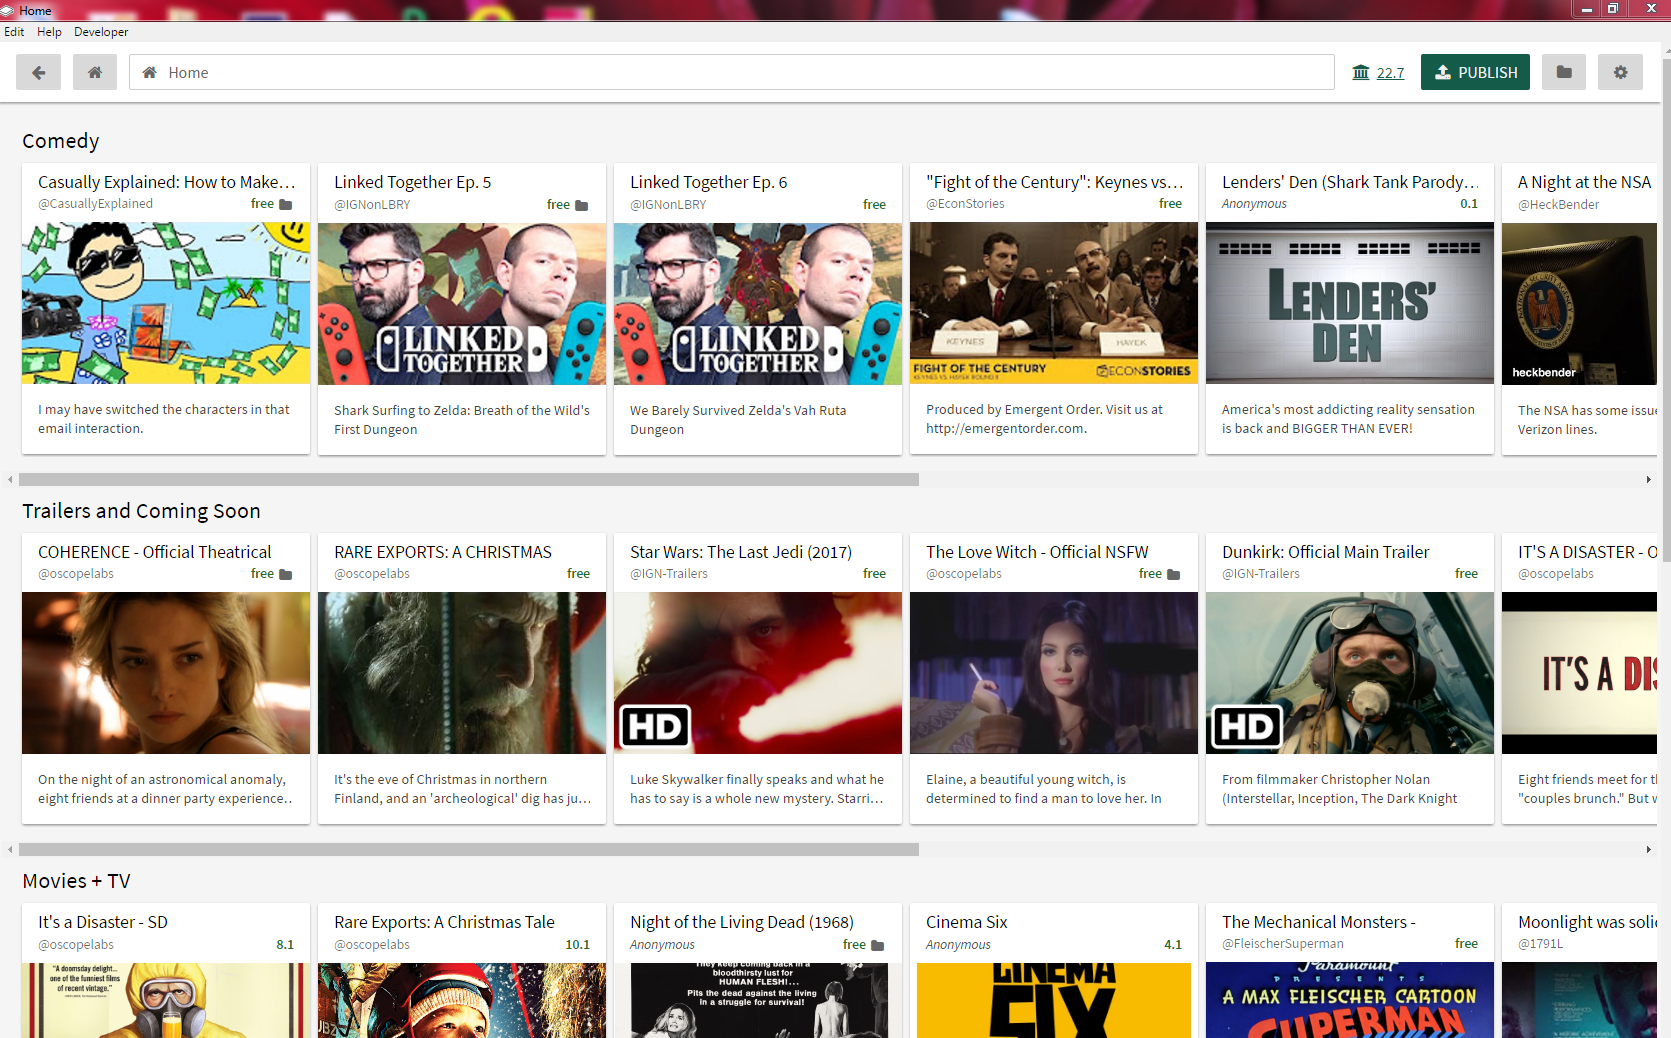Click Rare Exports: A Christmas Tale title

tap(444, 922)
